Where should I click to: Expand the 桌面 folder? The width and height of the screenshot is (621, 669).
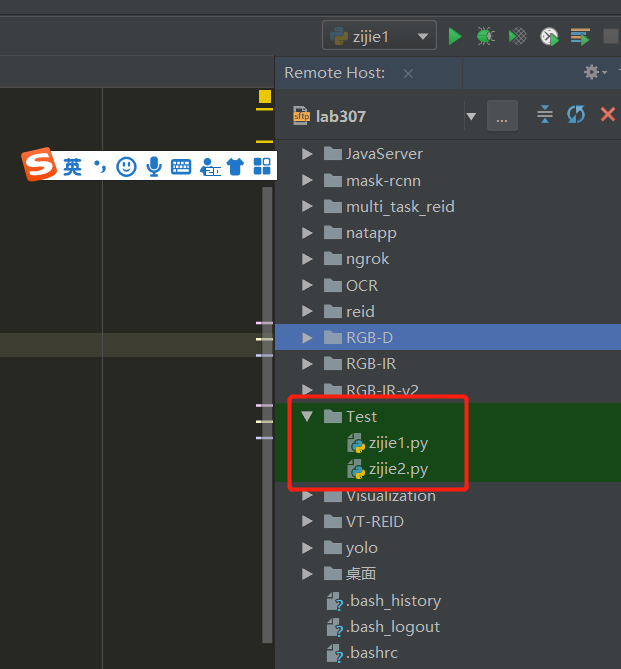307,574
